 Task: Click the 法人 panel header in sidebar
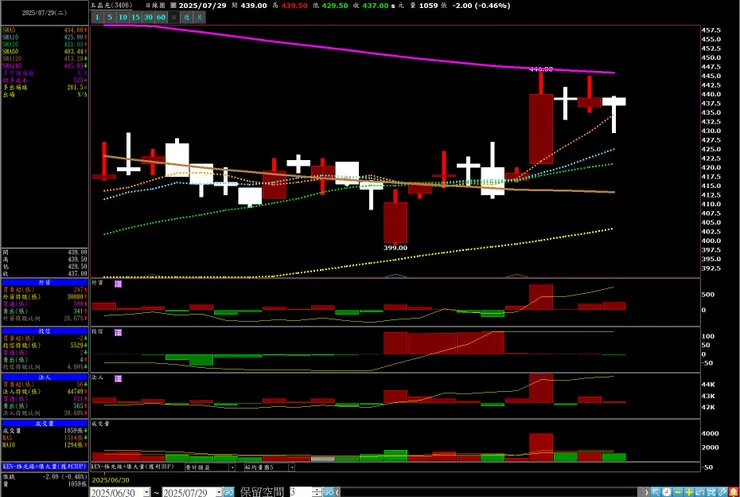click(x=44, y=377)
